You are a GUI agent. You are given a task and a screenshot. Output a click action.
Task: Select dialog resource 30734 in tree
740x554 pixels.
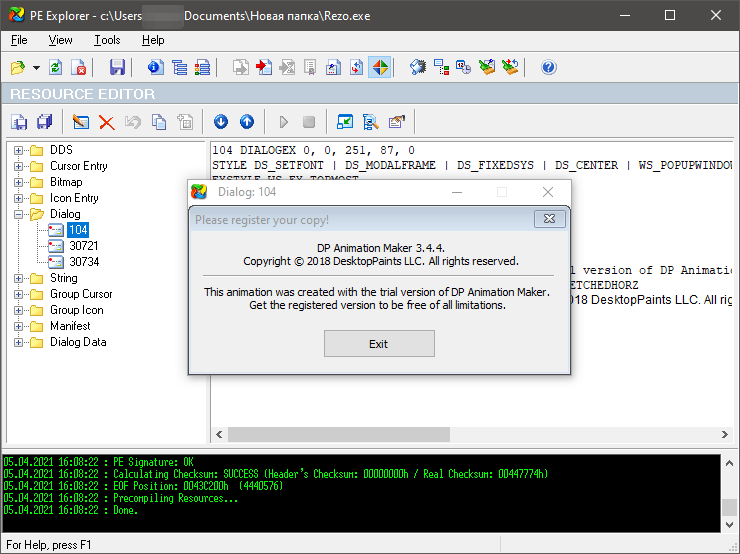coord(84,262)
